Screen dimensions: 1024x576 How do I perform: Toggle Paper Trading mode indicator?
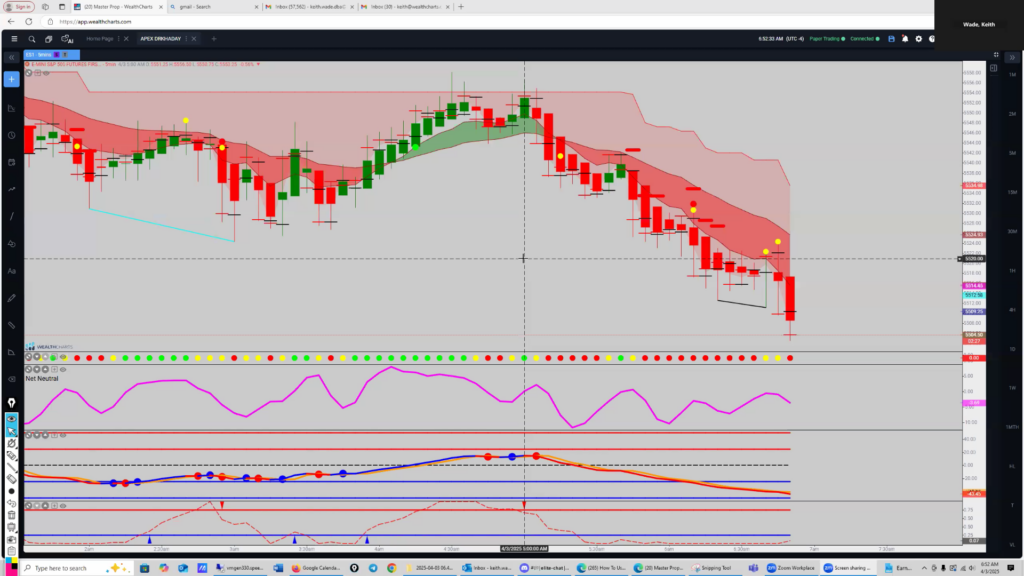click(827, 39)
